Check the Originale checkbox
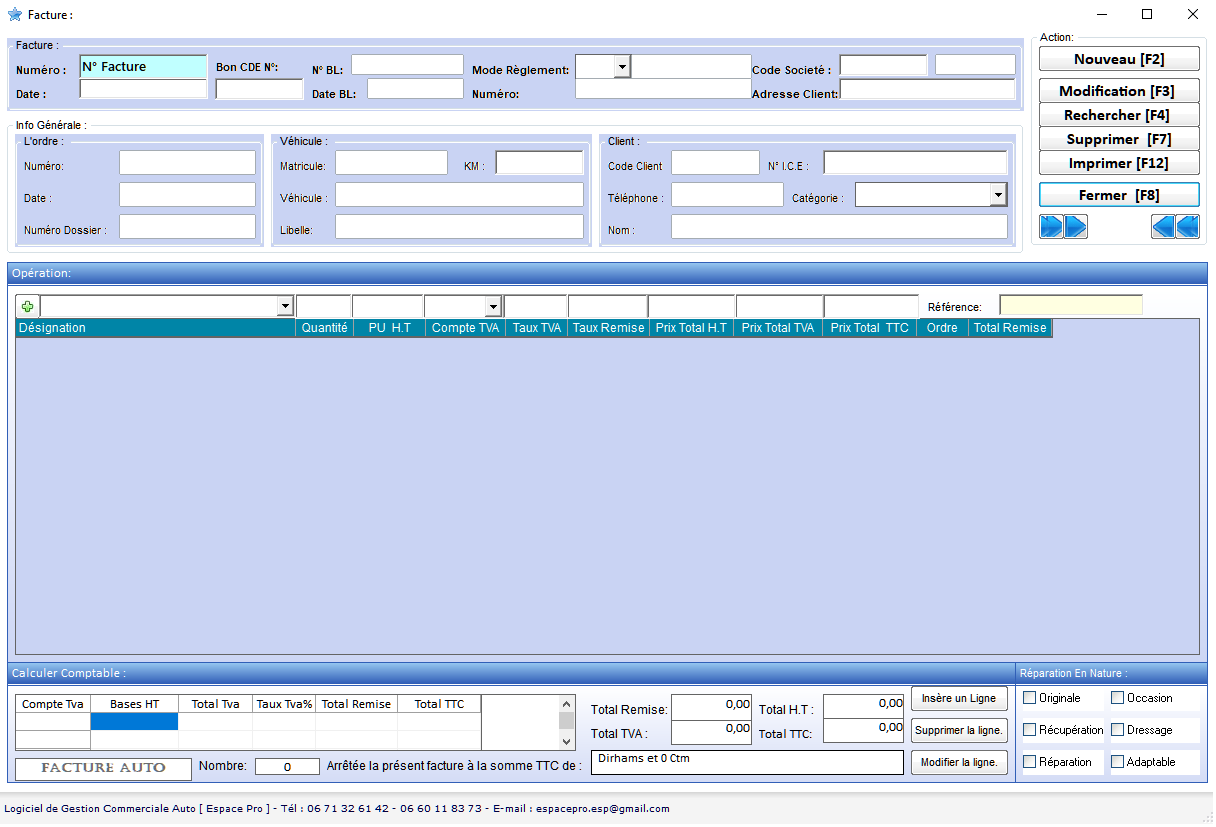The image size is (1216, 827). coord(1030,698)
